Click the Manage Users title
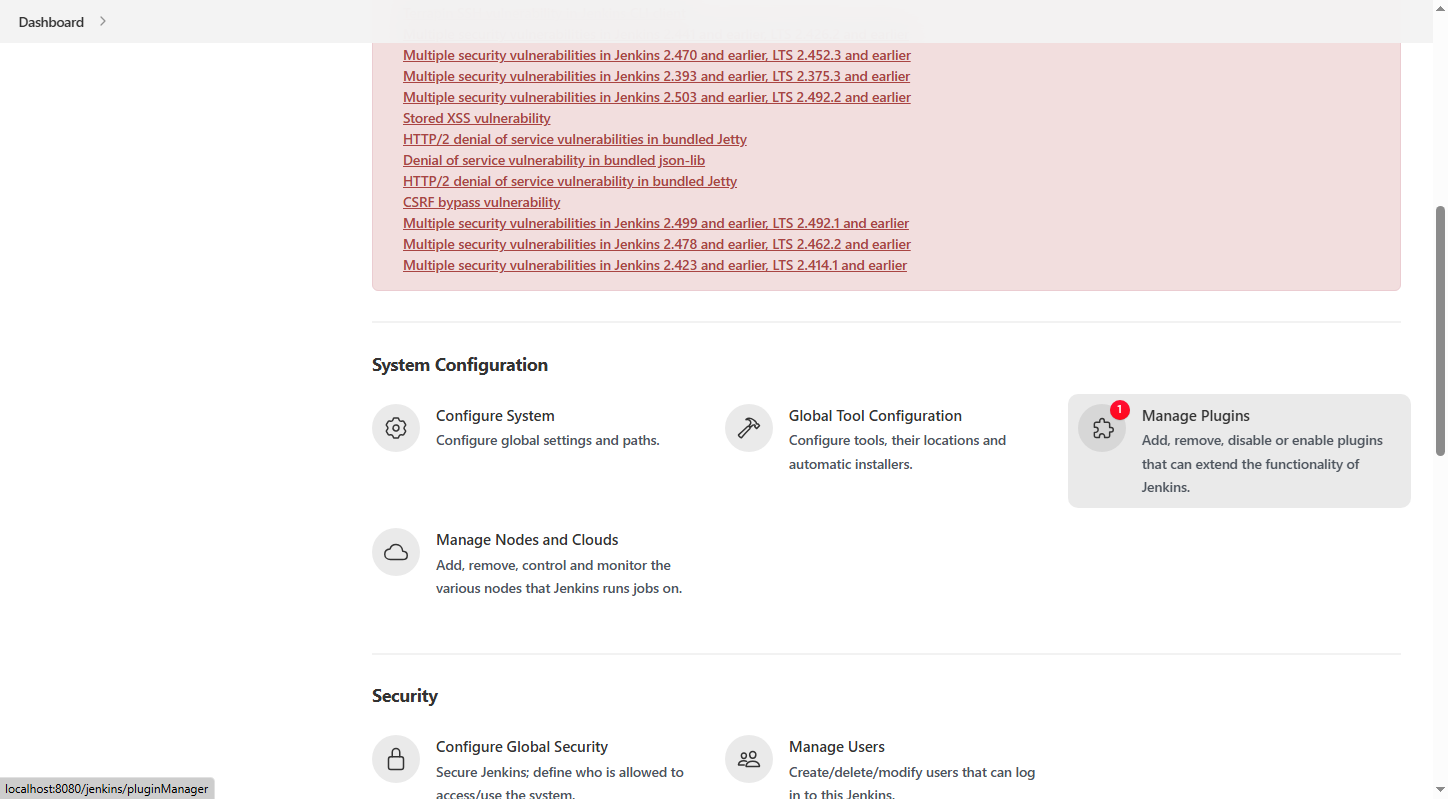Image resolution: width=1448 pixels, height=799 pixels. [837, 747]
